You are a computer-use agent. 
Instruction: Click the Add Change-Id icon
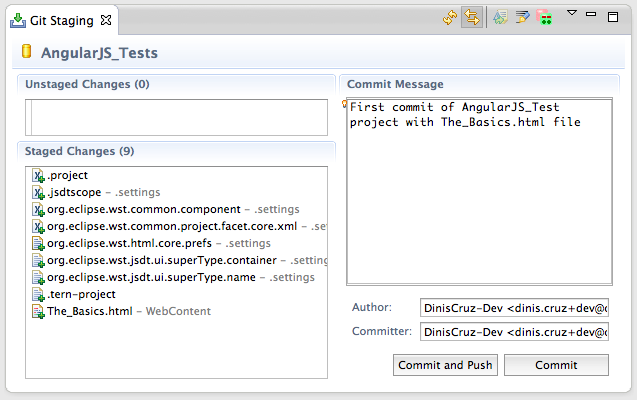point(543,18)
